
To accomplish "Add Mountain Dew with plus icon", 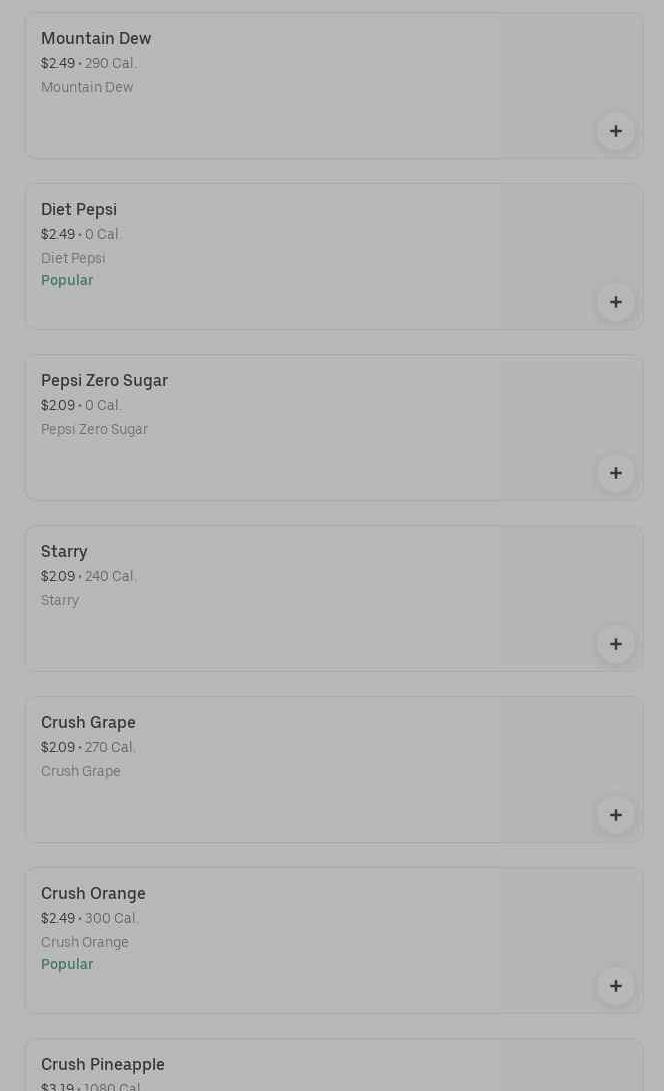I will [616, 131].
